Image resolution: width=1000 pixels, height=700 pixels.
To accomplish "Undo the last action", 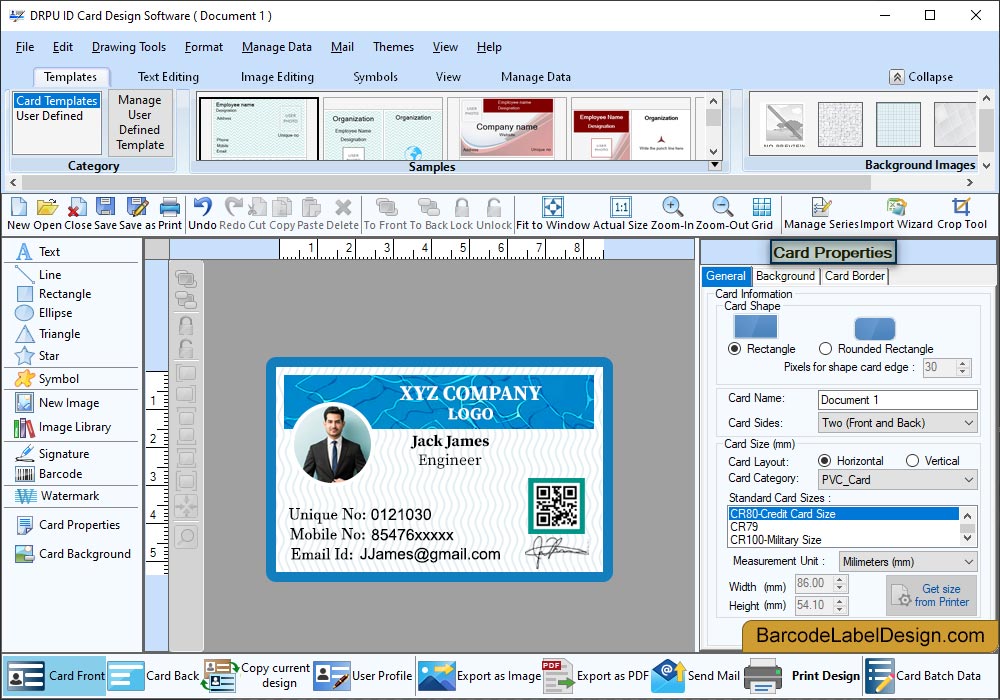I will pyautogui.click(x=202, y=207).
